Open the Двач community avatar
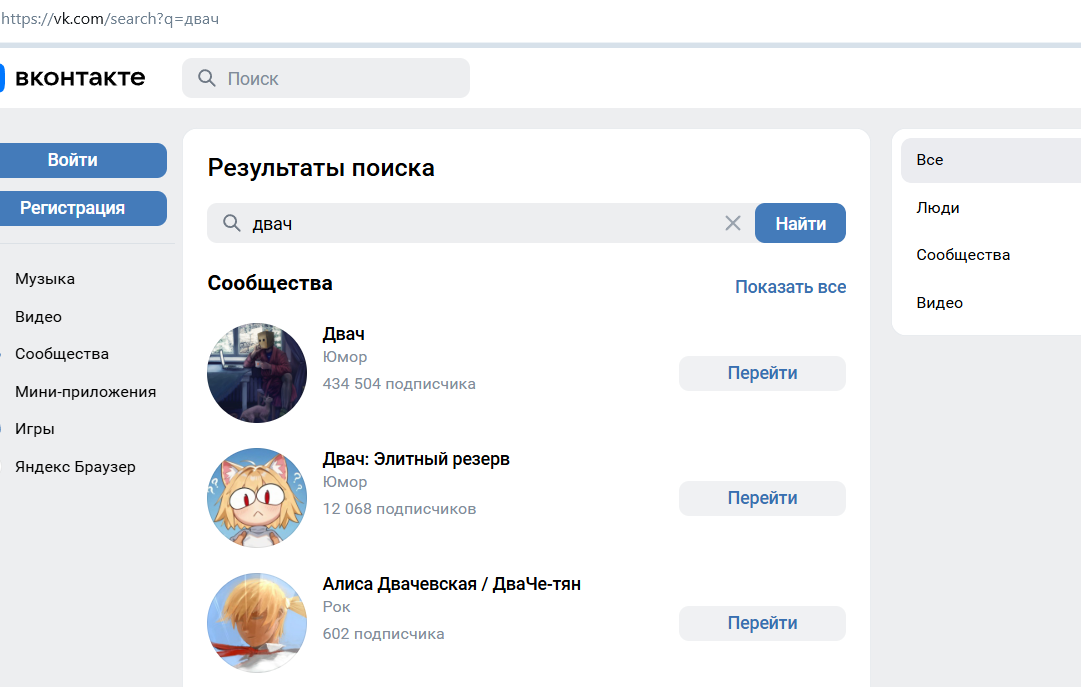This screenshot has width=1081, height=687. tap(257, 372)
